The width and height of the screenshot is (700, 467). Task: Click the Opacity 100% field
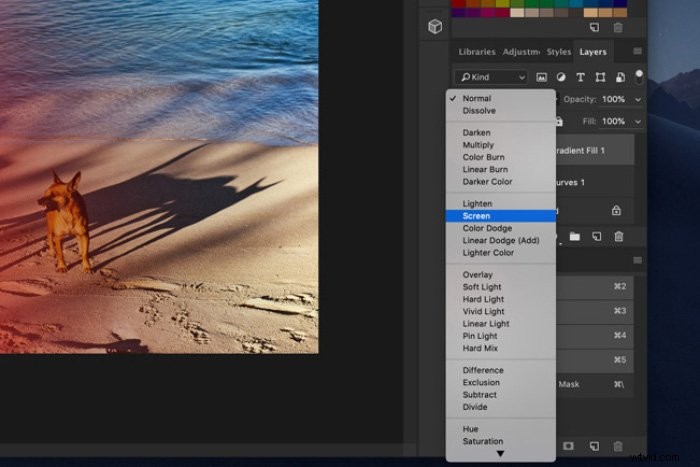[x=614, y=99]
